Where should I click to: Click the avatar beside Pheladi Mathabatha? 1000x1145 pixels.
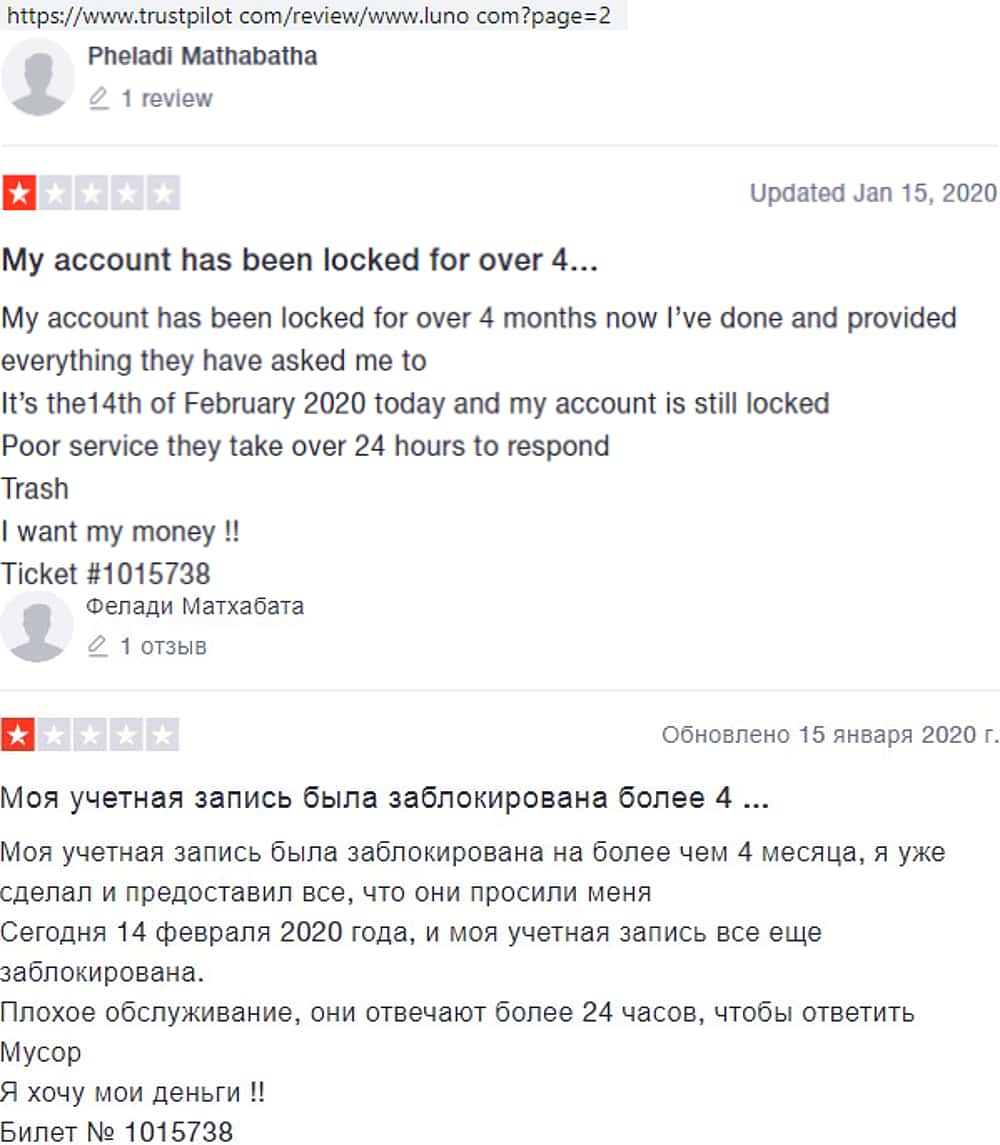[38, 78]
